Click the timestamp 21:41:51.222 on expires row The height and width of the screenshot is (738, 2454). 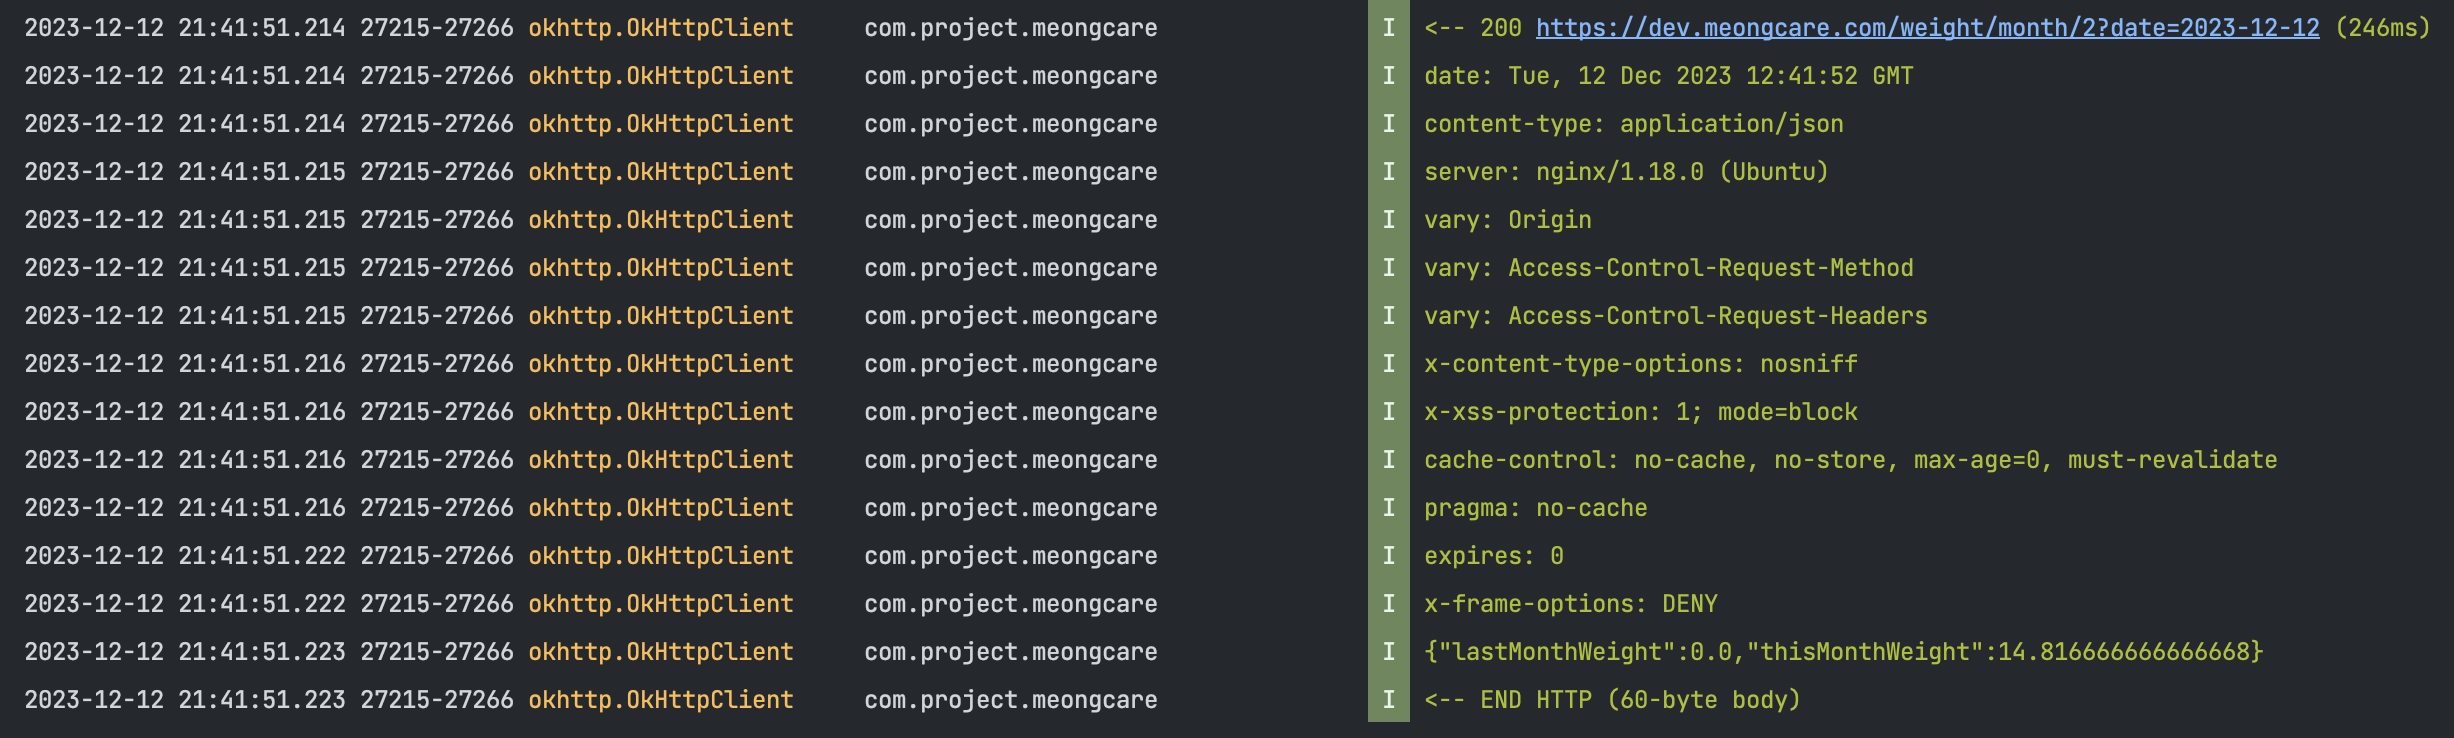point(262,556)
